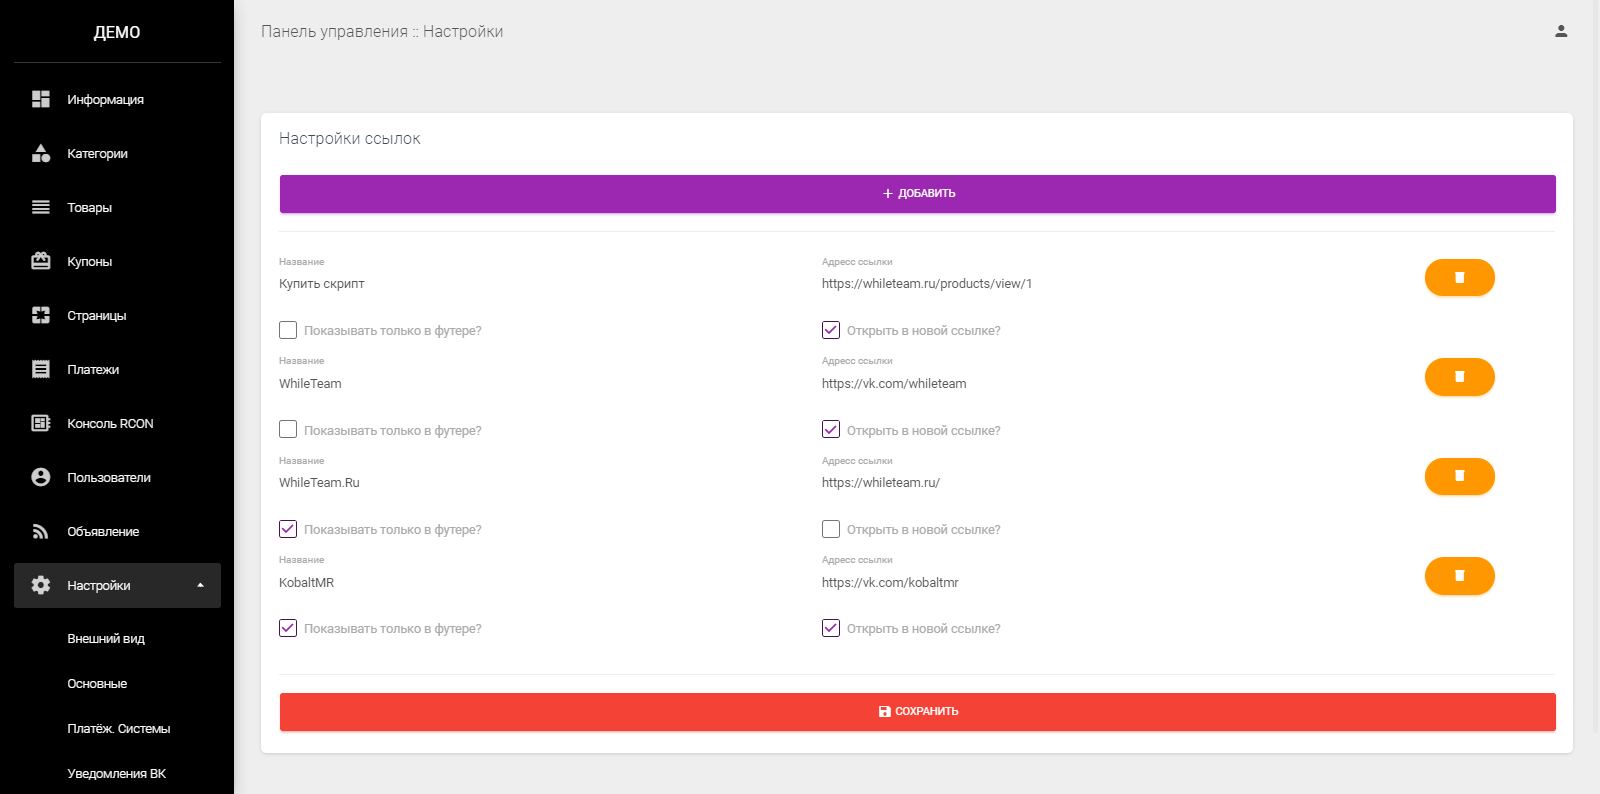Uncheck new-tab option for vk.com/whiteteam link
This screenshot has width=1600, height=794.
pos(831,430)
